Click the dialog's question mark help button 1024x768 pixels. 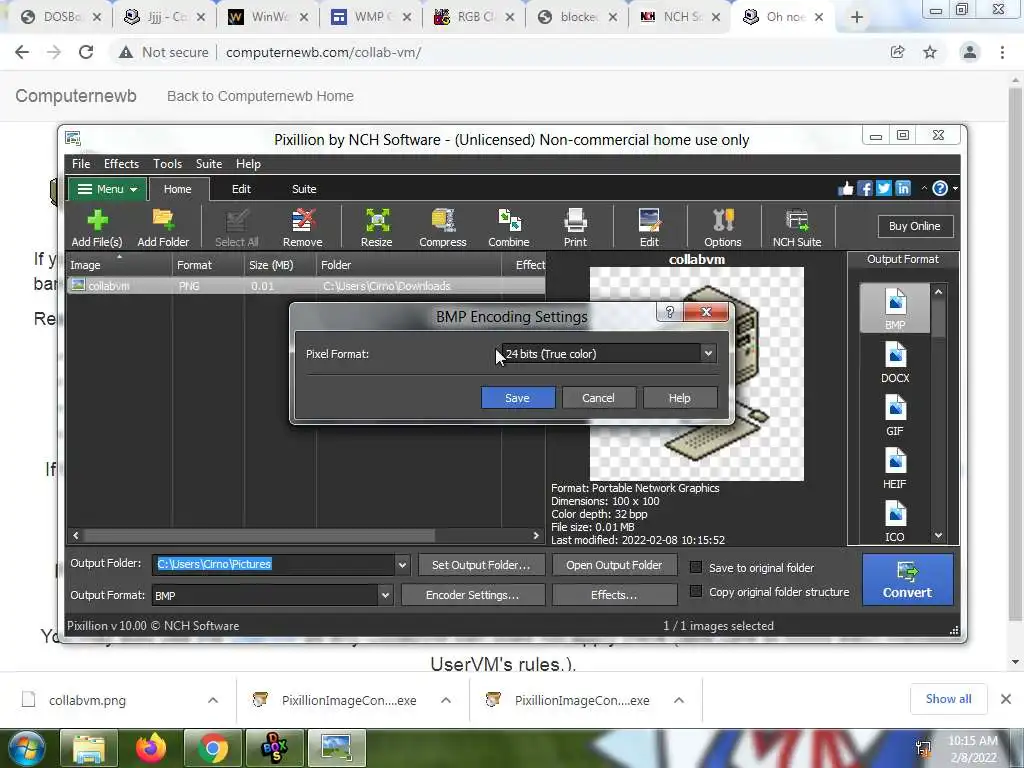click(669, 312)
